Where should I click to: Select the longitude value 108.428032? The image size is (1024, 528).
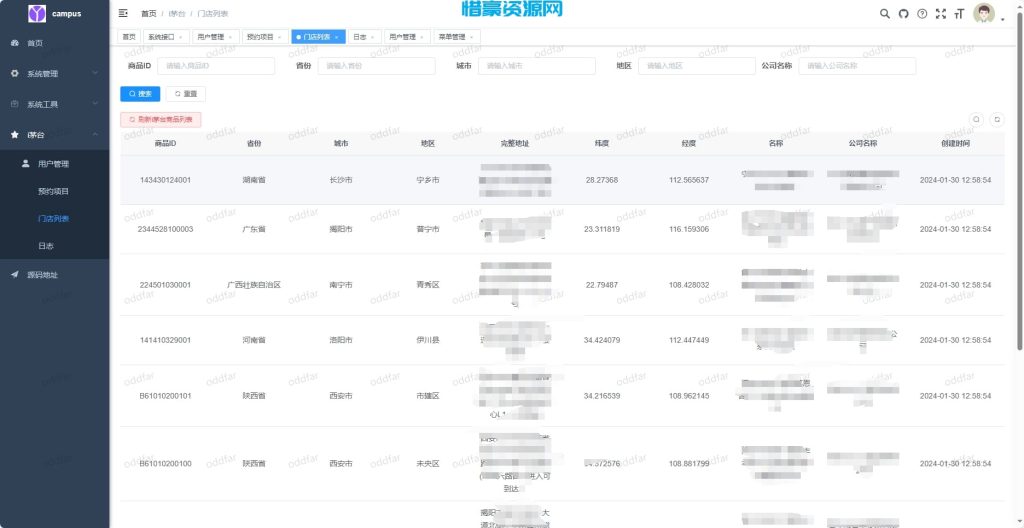689,285
